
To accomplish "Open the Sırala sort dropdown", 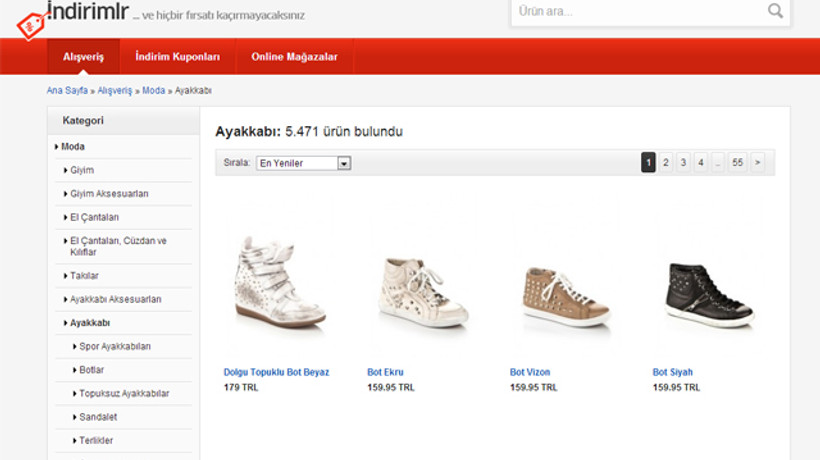I will (304, 163).
